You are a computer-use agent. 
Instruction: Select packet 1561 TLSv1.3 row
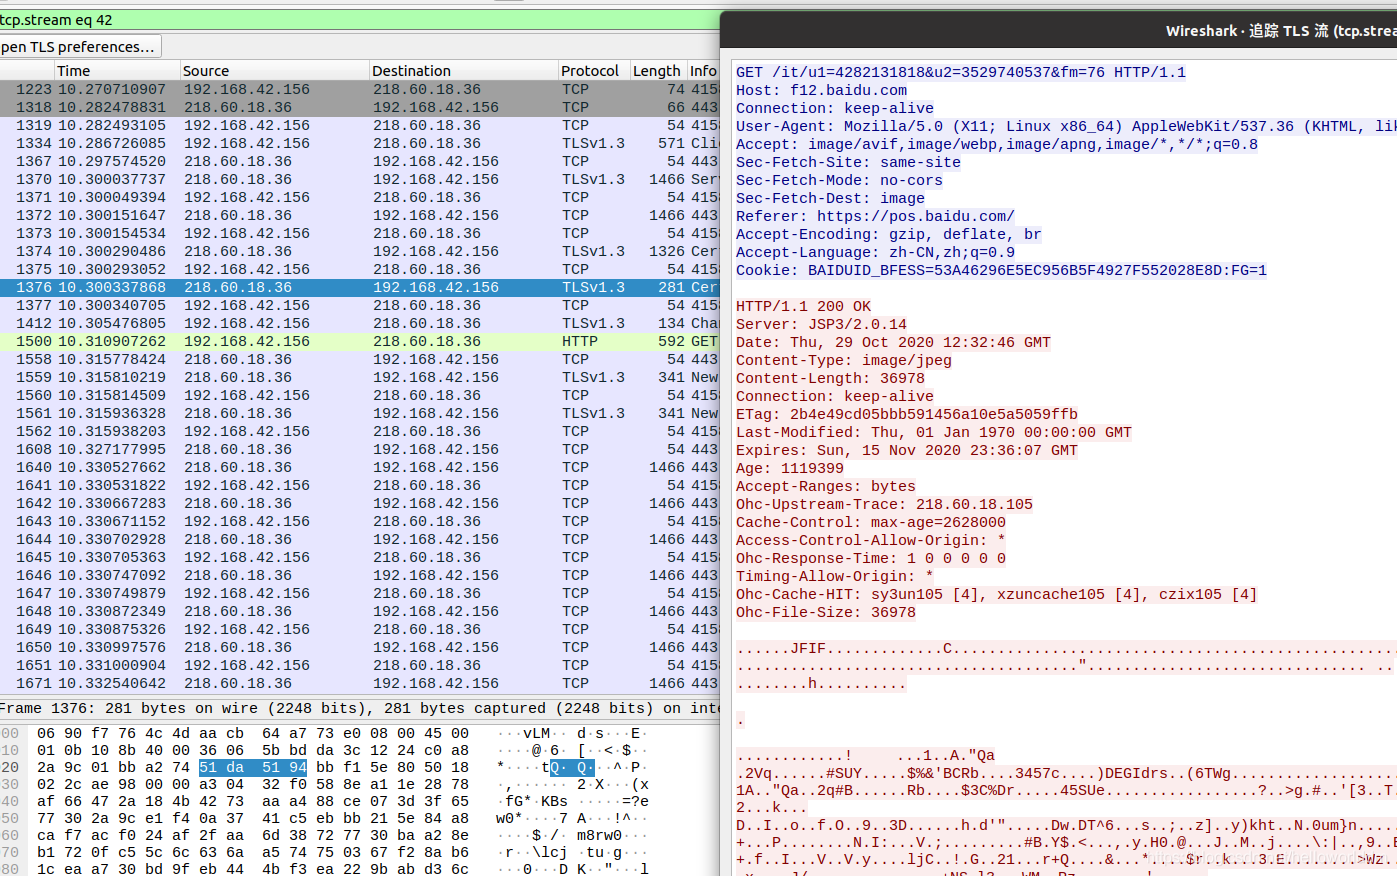click(x=360, y=413)
